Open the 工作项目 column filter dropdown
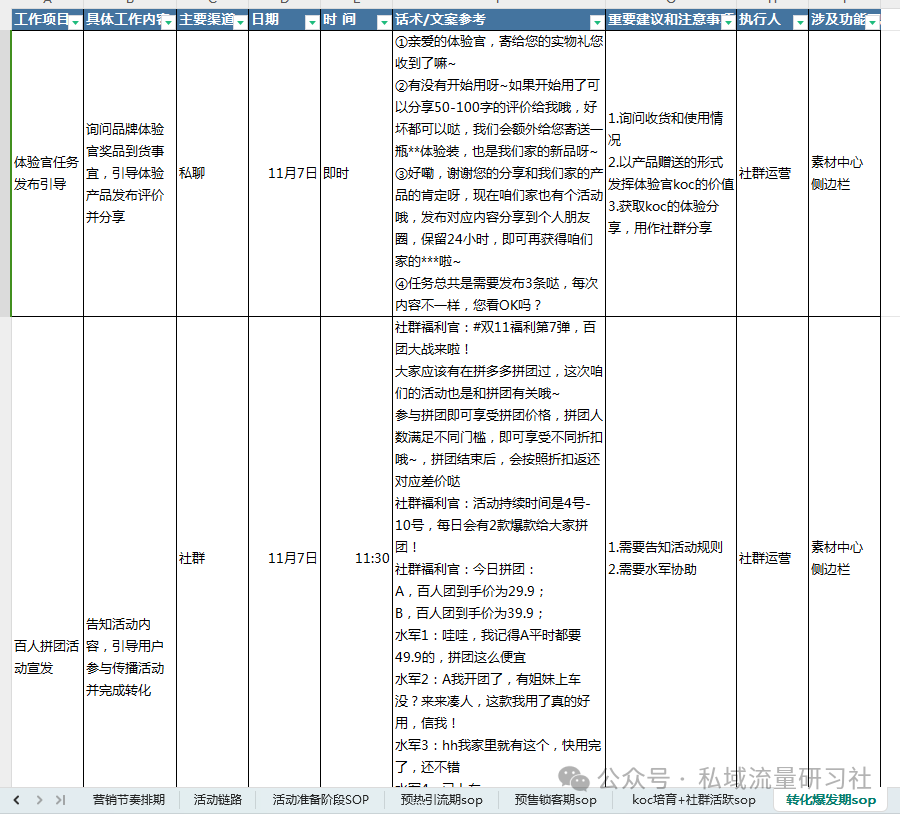Image resolution: width=900 pixels, height=814 pixels. [75, 22]
